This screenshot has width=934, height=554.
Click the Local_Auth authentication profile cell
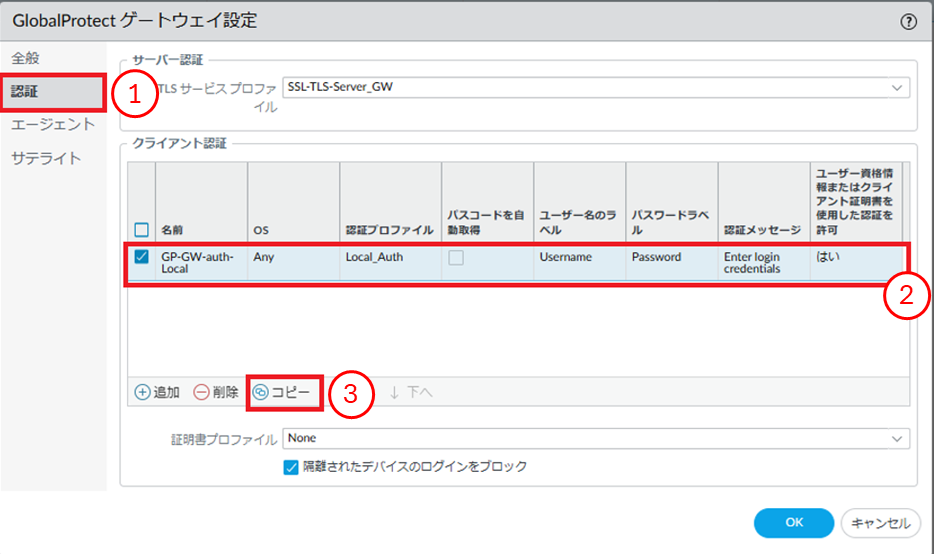(373, 257)
